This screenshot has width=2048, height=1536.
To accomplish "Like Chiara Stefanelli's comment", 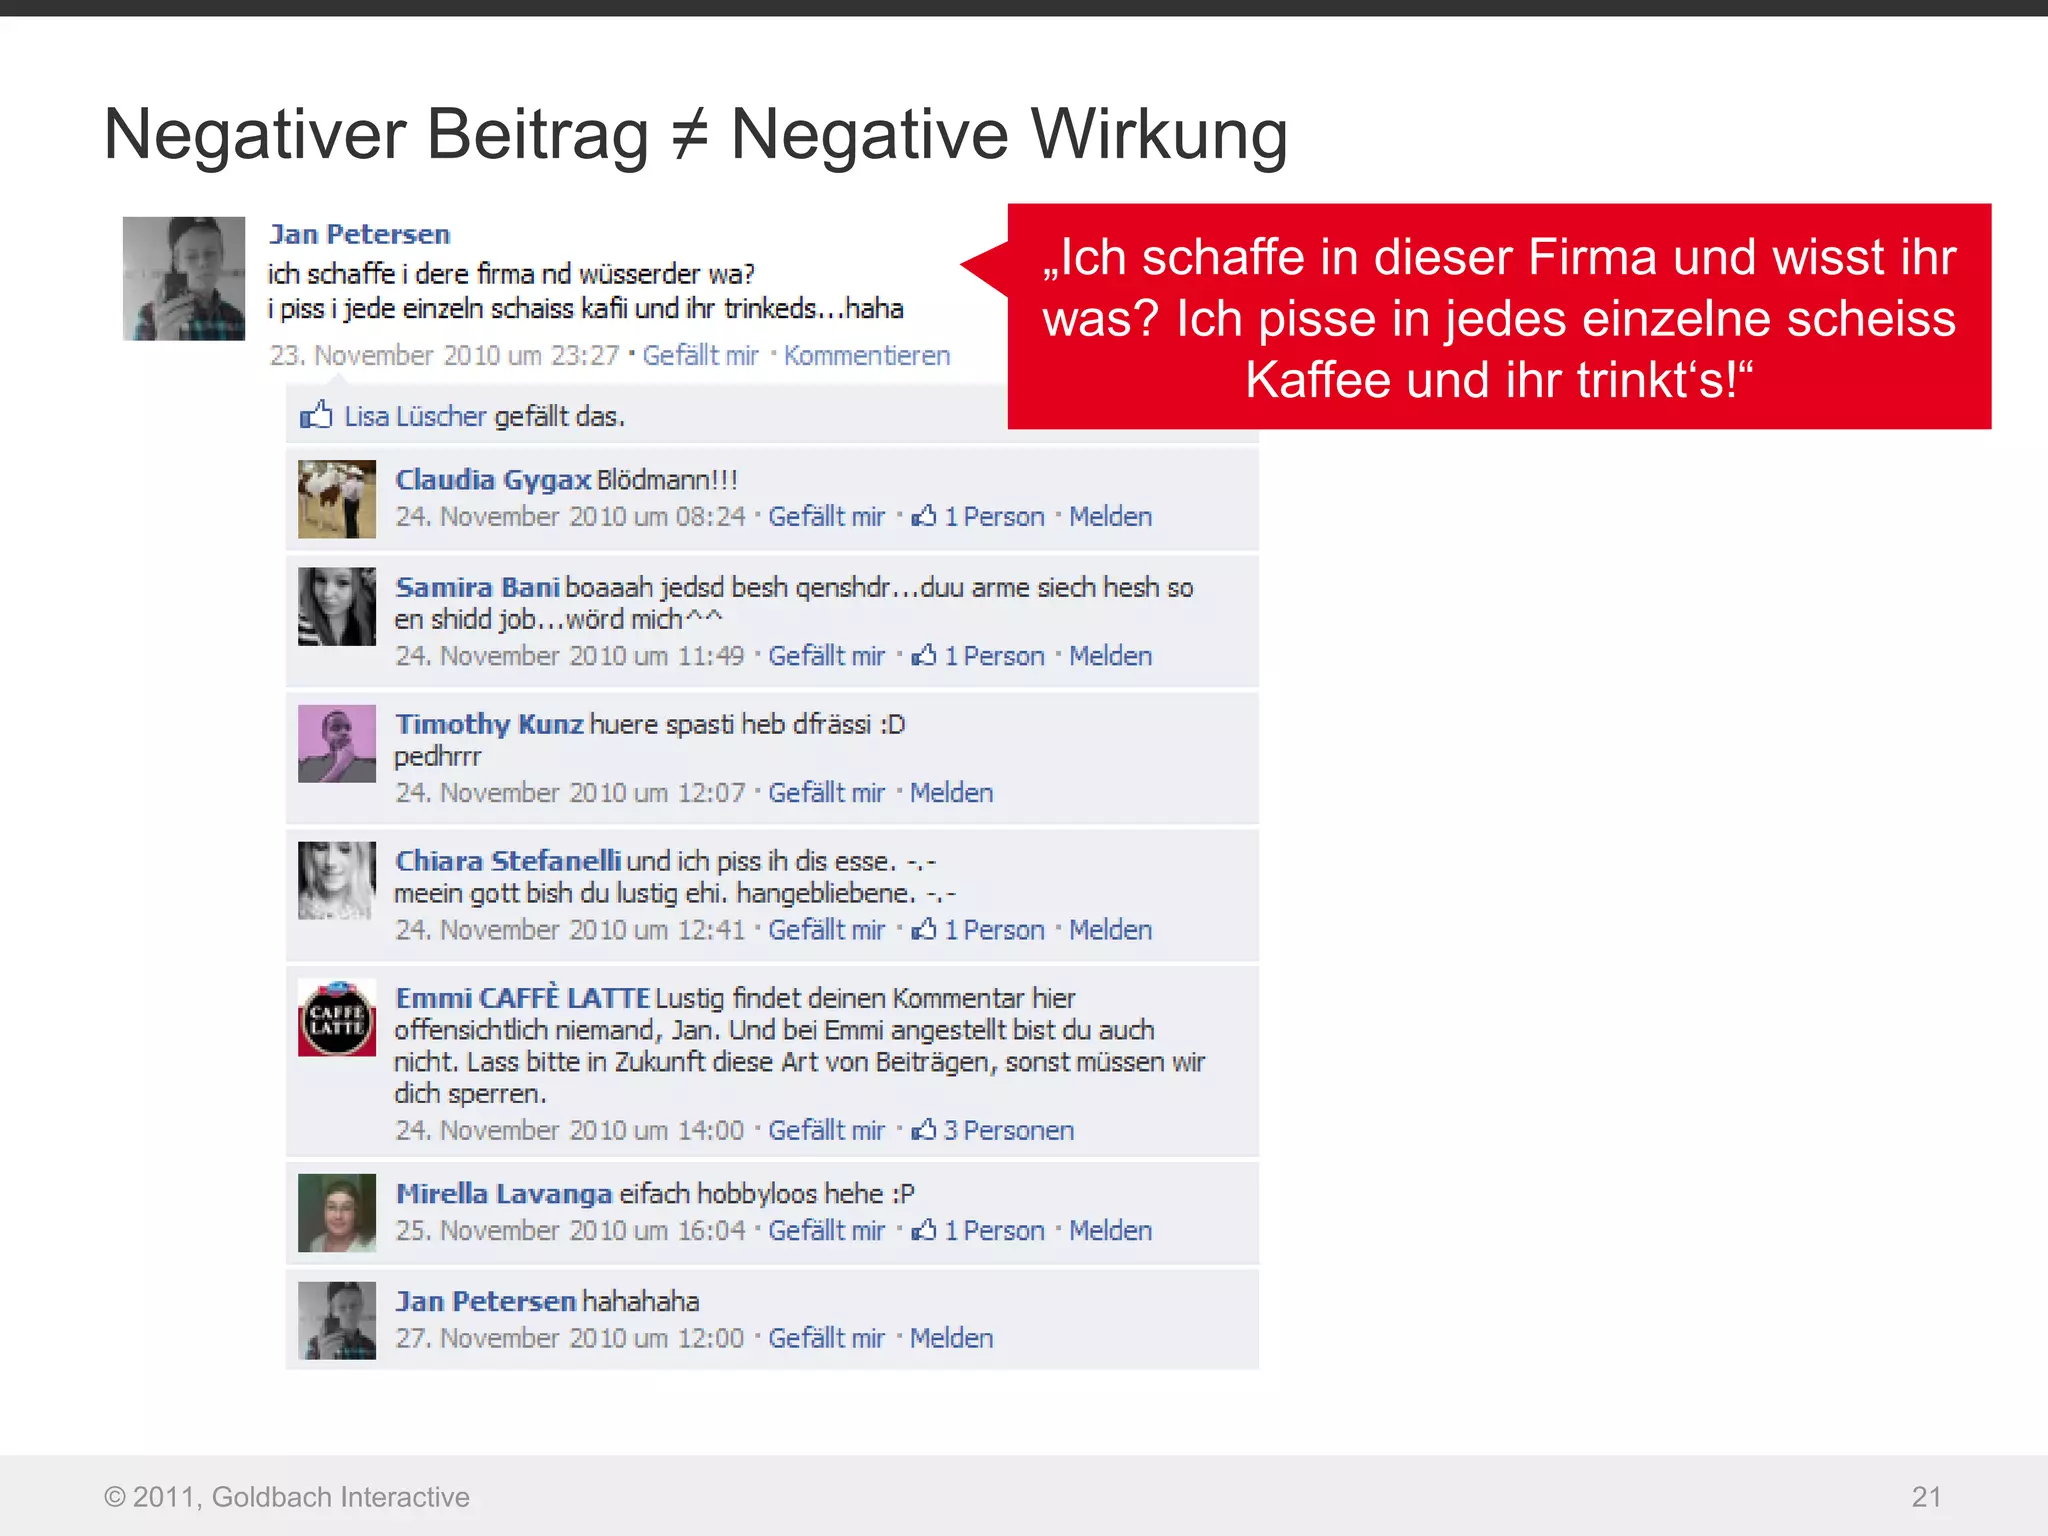I will point(826,929).
